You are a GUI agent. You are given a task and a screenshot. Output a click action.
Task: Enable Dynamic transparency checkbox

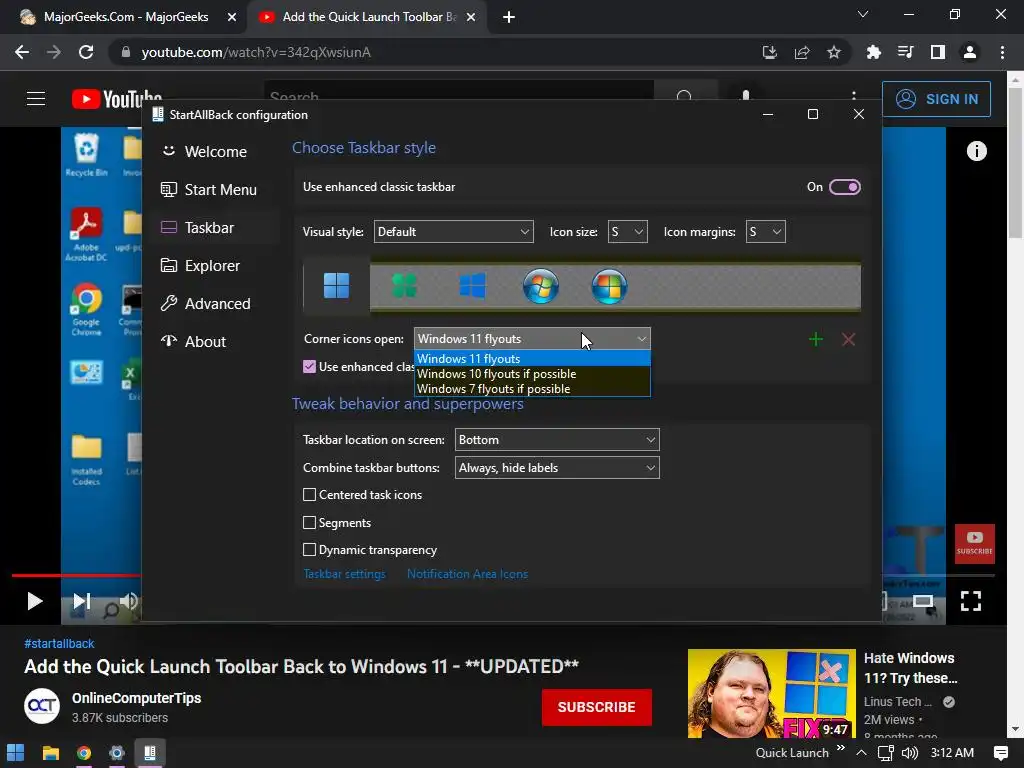pyautogui.click(x=310, y=550)
